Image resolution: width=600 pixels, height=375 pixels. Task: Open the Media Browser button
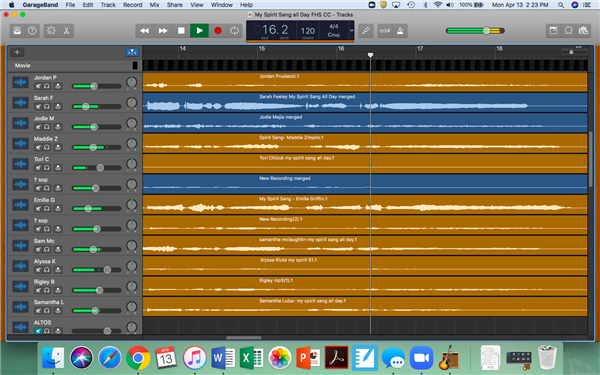click(584, 31)
